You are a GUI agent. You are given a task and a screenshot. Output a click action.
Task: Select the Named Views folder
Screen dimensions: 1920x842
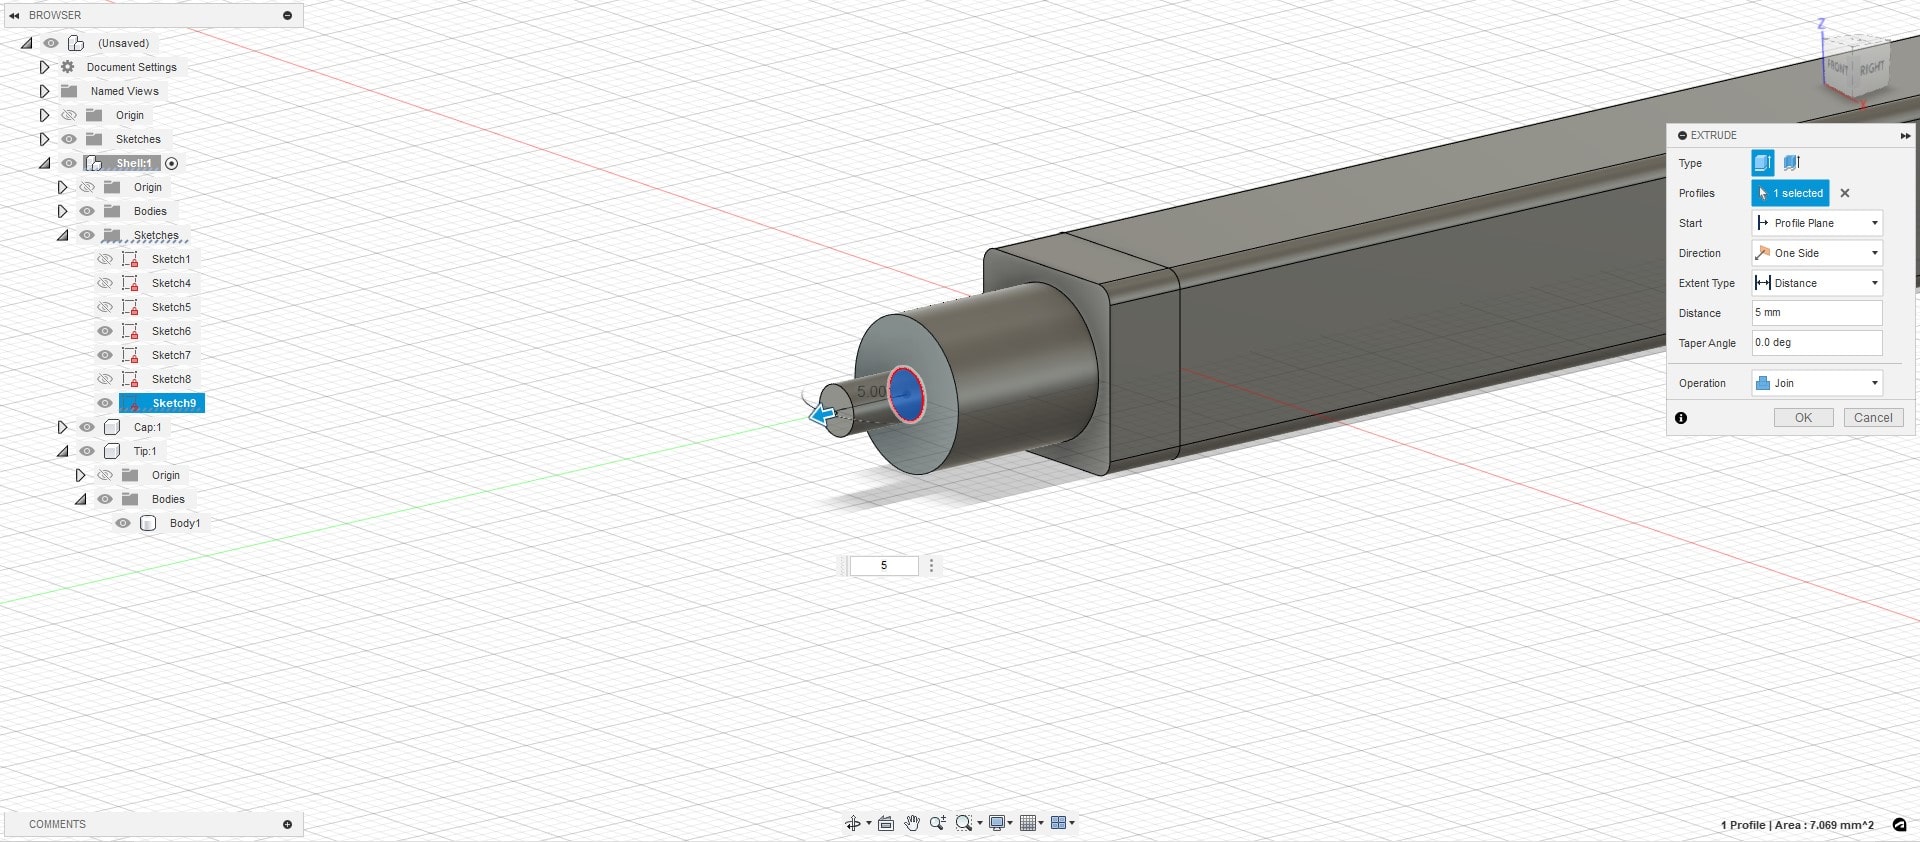[124, 91]
